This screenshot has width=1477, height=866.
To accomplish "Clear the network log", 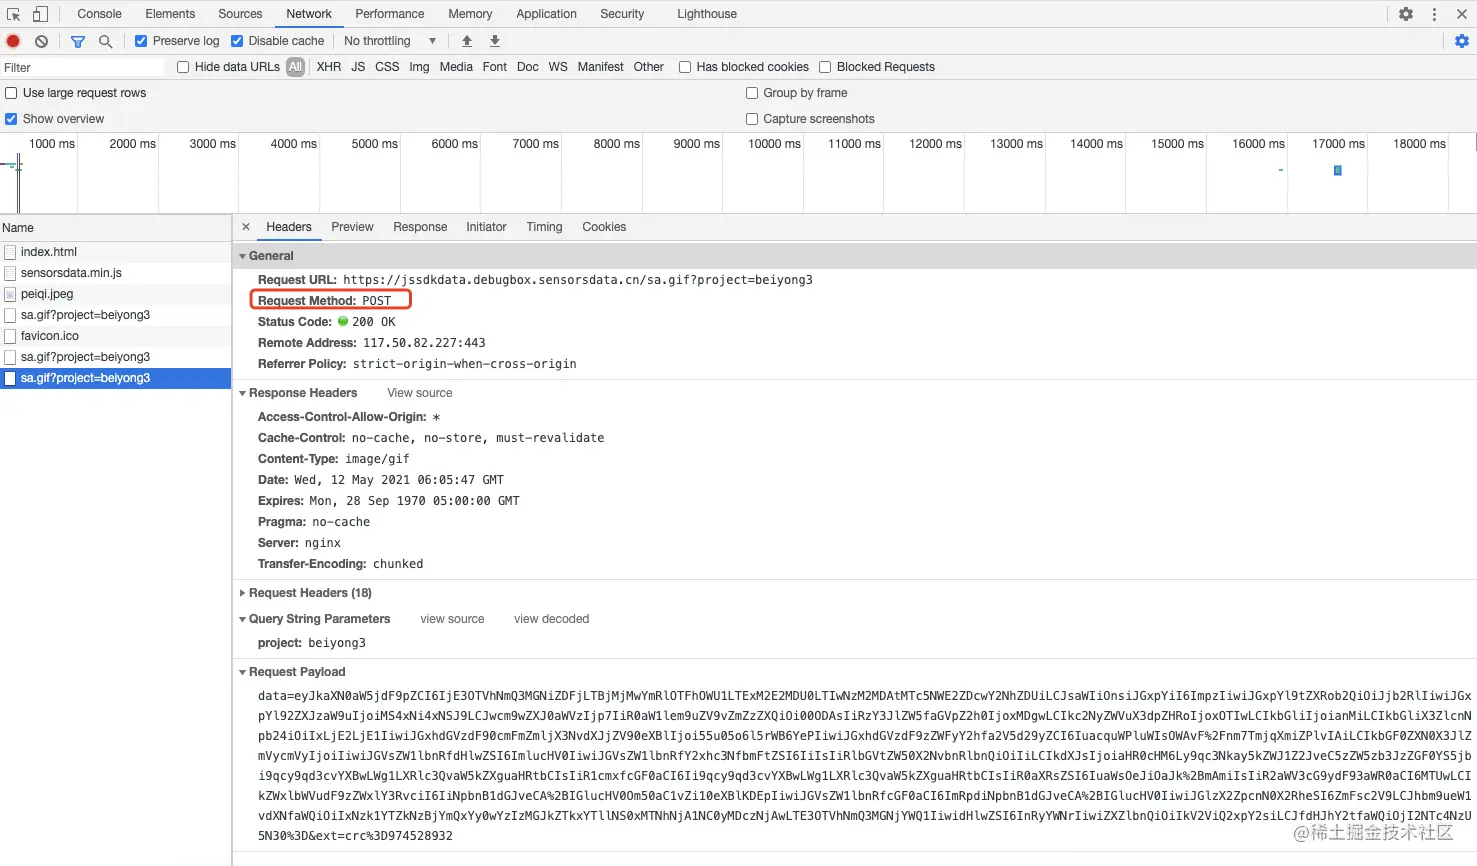I will point(41,41).
